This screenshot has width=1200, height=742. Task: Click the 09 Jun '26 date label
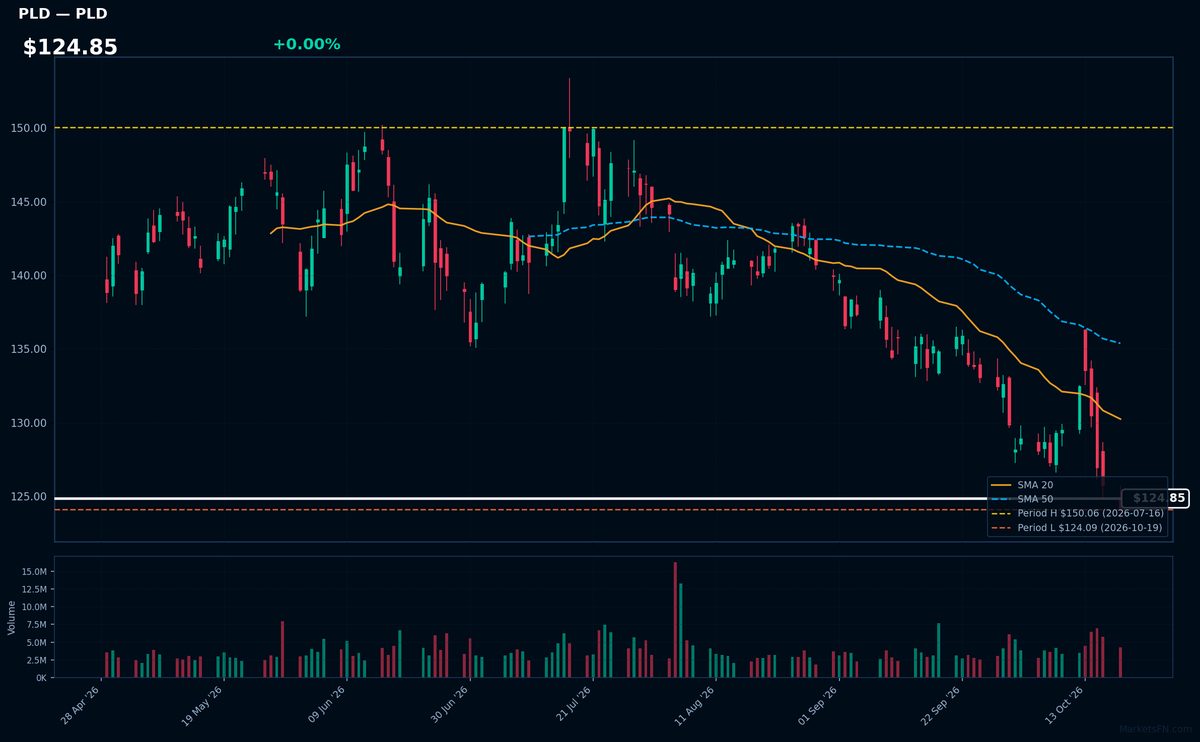click(326, 705)
